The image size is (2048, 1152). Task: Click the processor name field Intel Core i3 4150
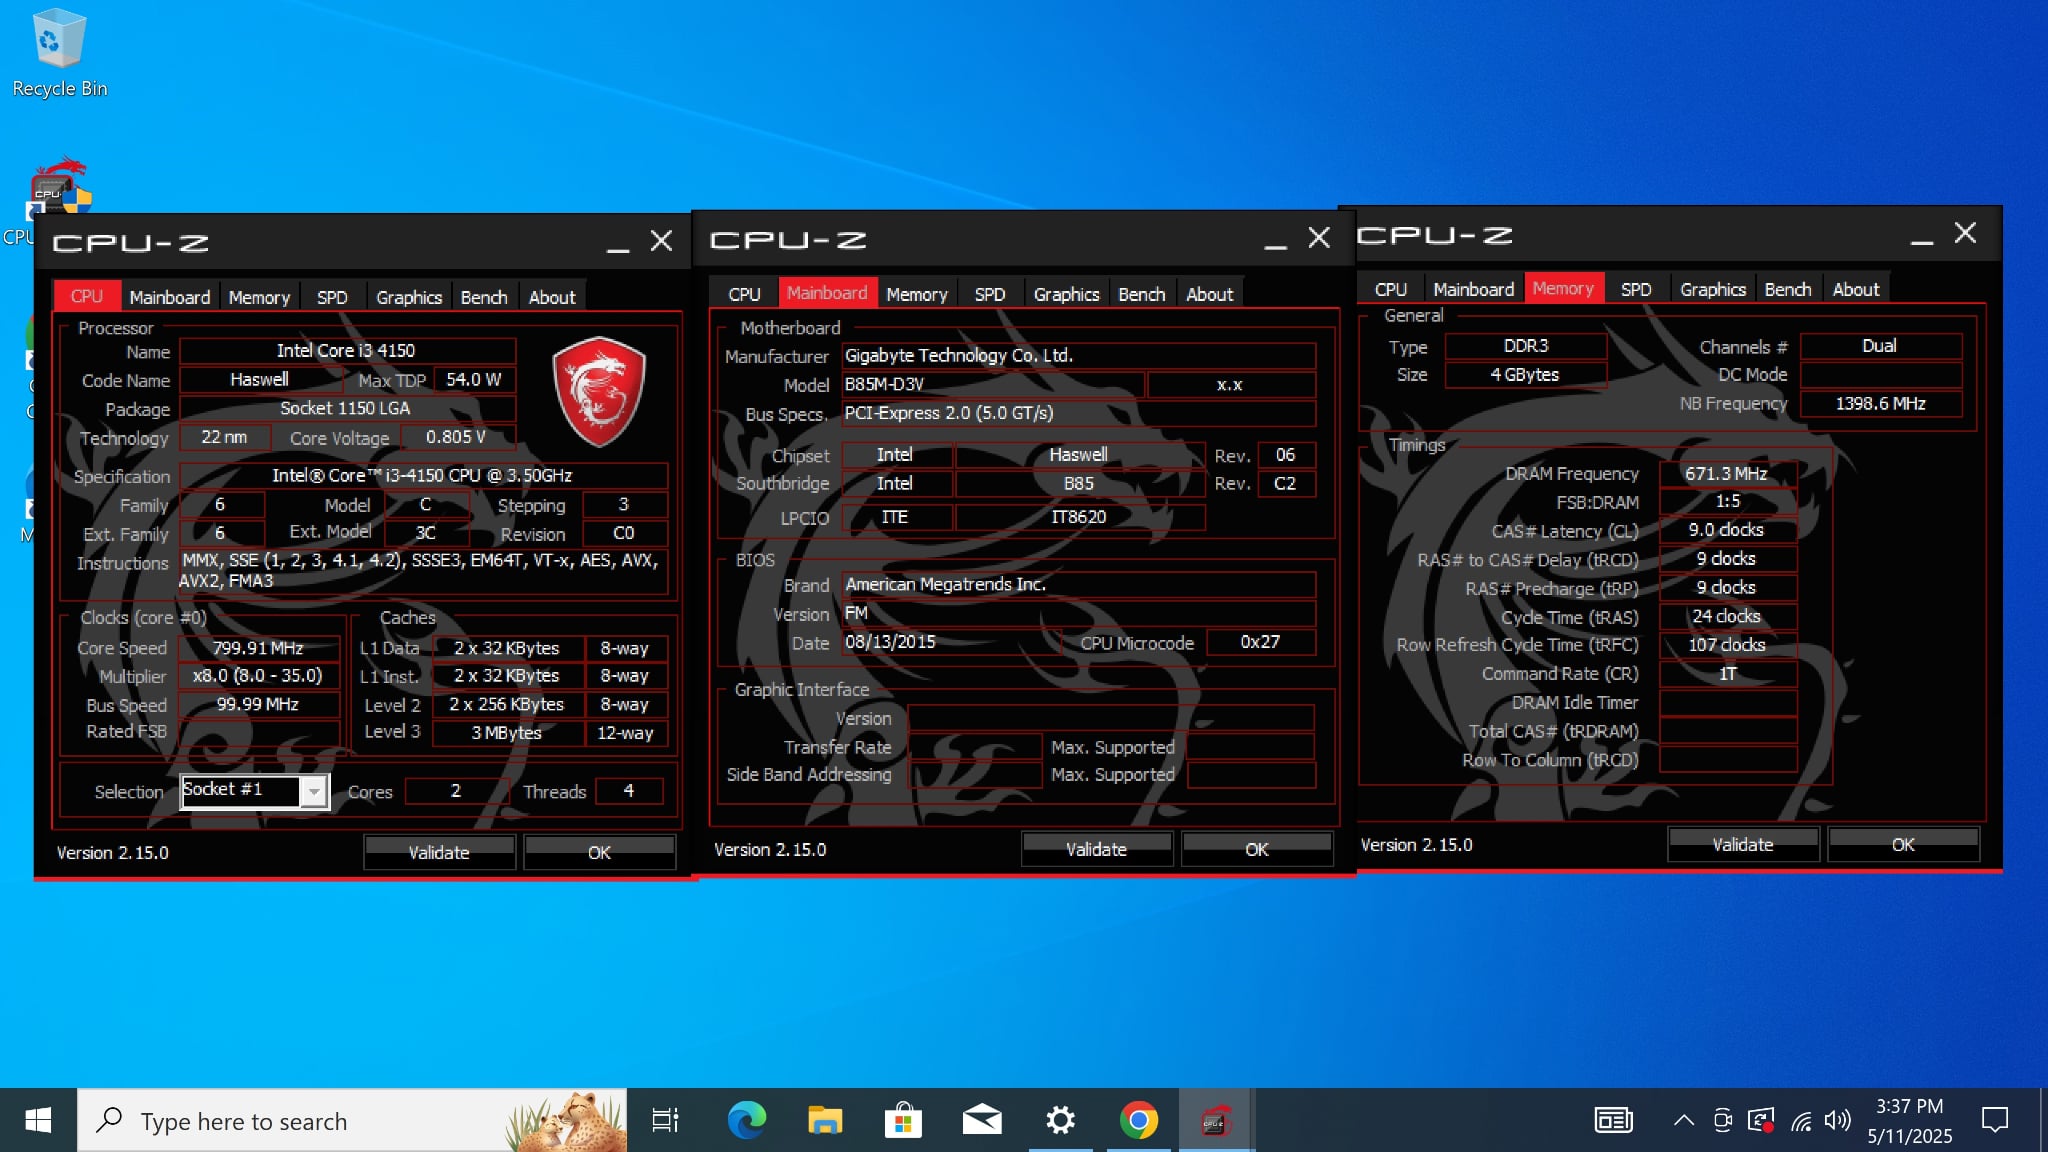[x=347, y=351]
